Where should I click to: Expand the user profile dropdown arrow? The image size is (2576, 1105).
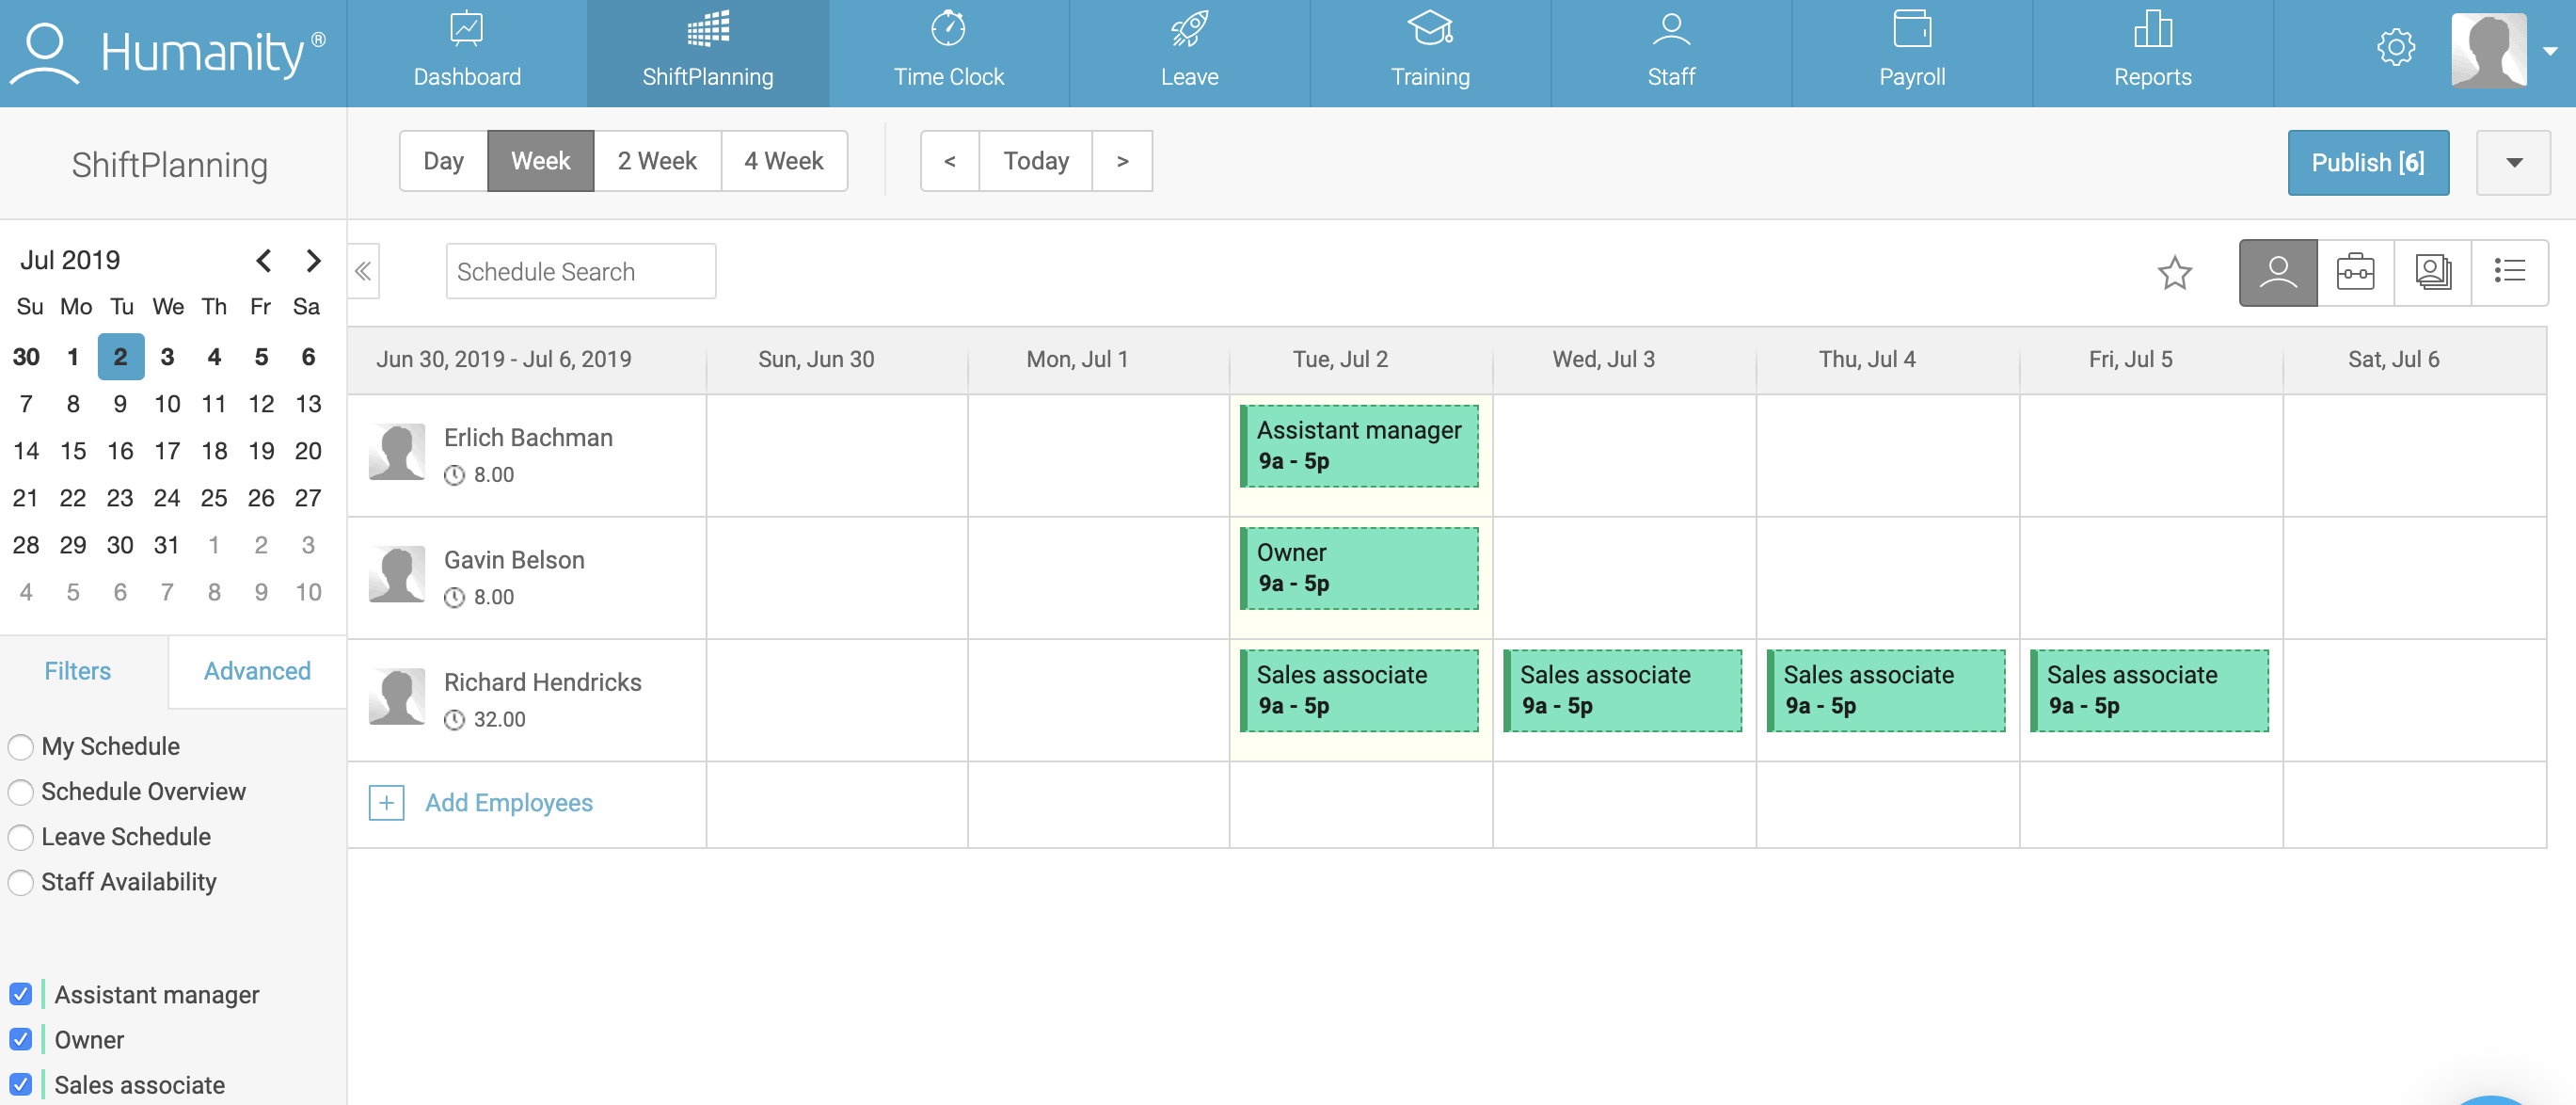(2550, 50)
